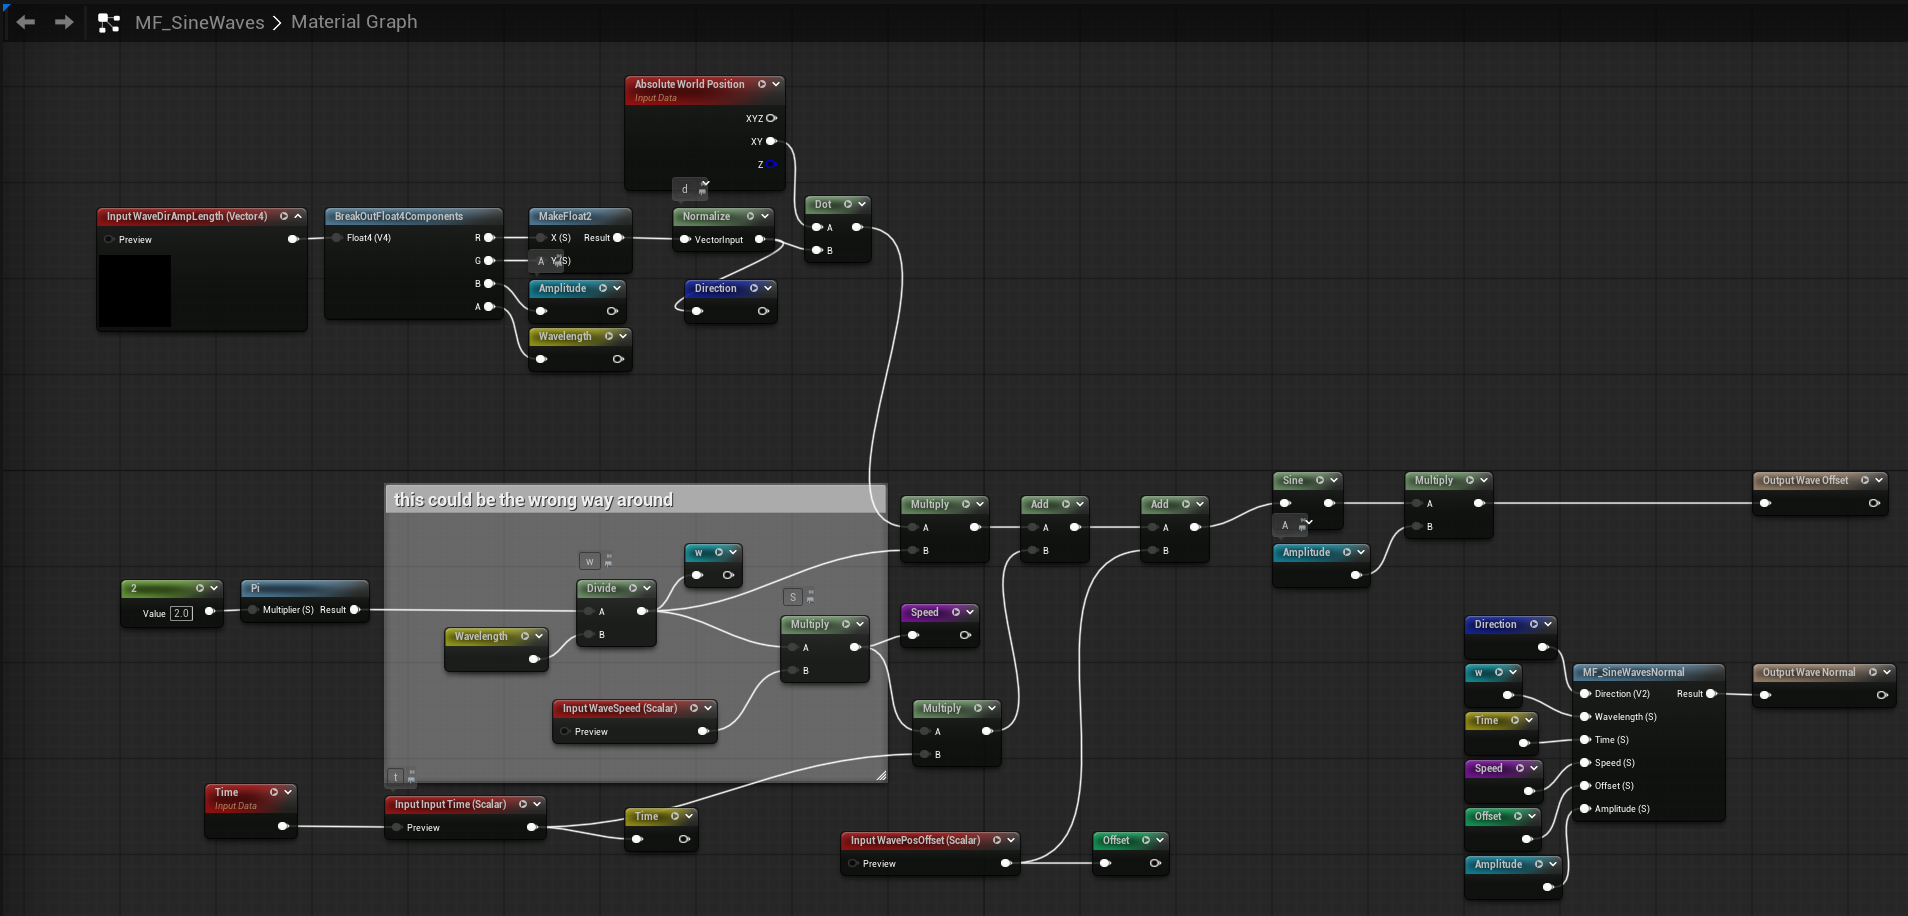This screenshot has width=1908, height=916.
Task: Expand the yellow Time reroute node below comment
Action: [689, 816]
